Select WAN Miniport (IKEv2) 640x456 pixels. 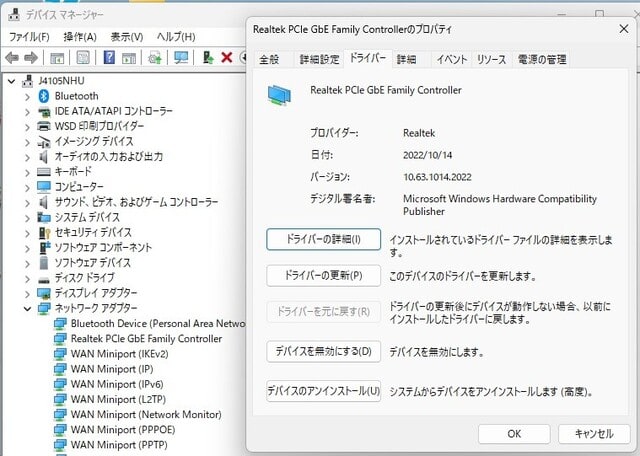(x=119, y=354)
